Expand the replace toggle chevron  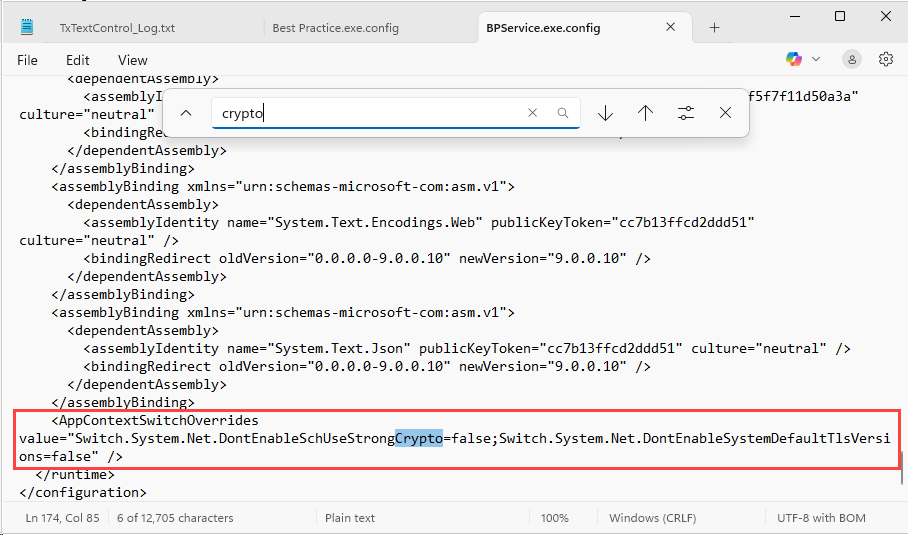(x=186, y=114)
